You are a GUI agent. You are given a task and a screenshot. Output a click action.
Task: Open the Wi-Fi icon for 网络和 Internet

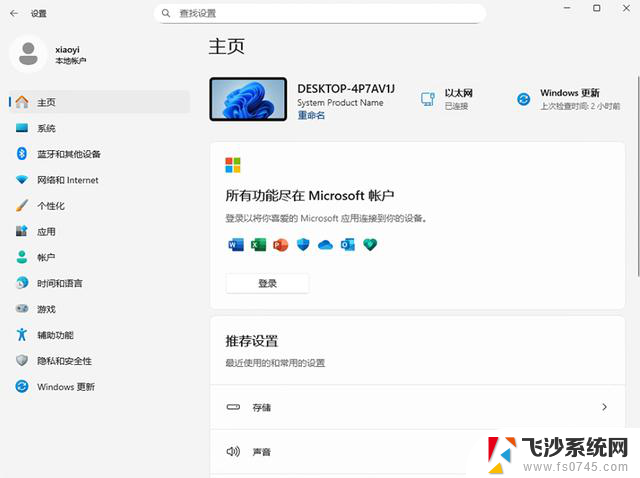pos(22,180)
